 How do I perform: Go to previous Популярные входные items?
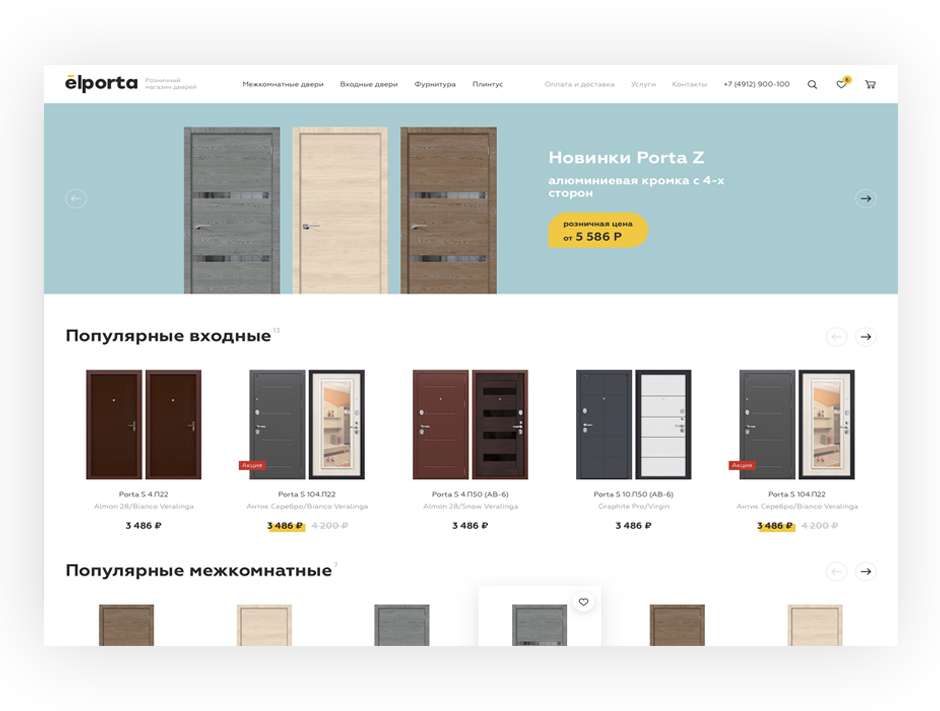(x=836, y=337)
